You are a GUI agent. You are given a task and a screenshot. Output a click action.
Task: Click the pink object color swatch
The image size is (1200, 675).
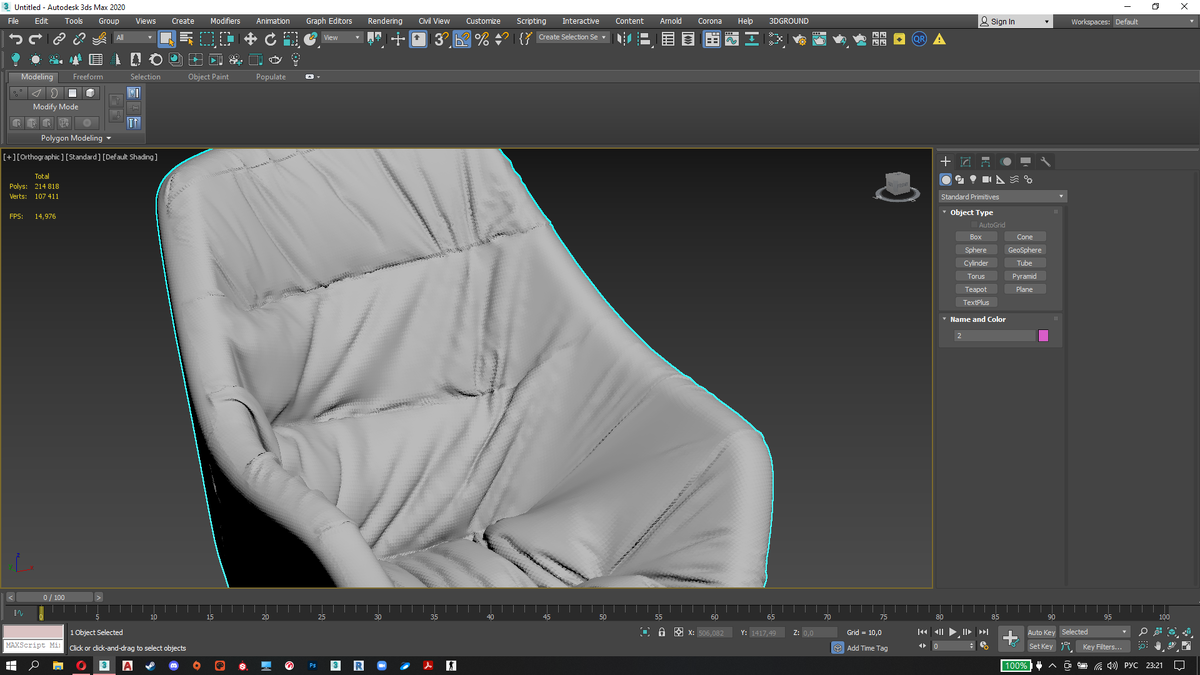click(1043, 336)
